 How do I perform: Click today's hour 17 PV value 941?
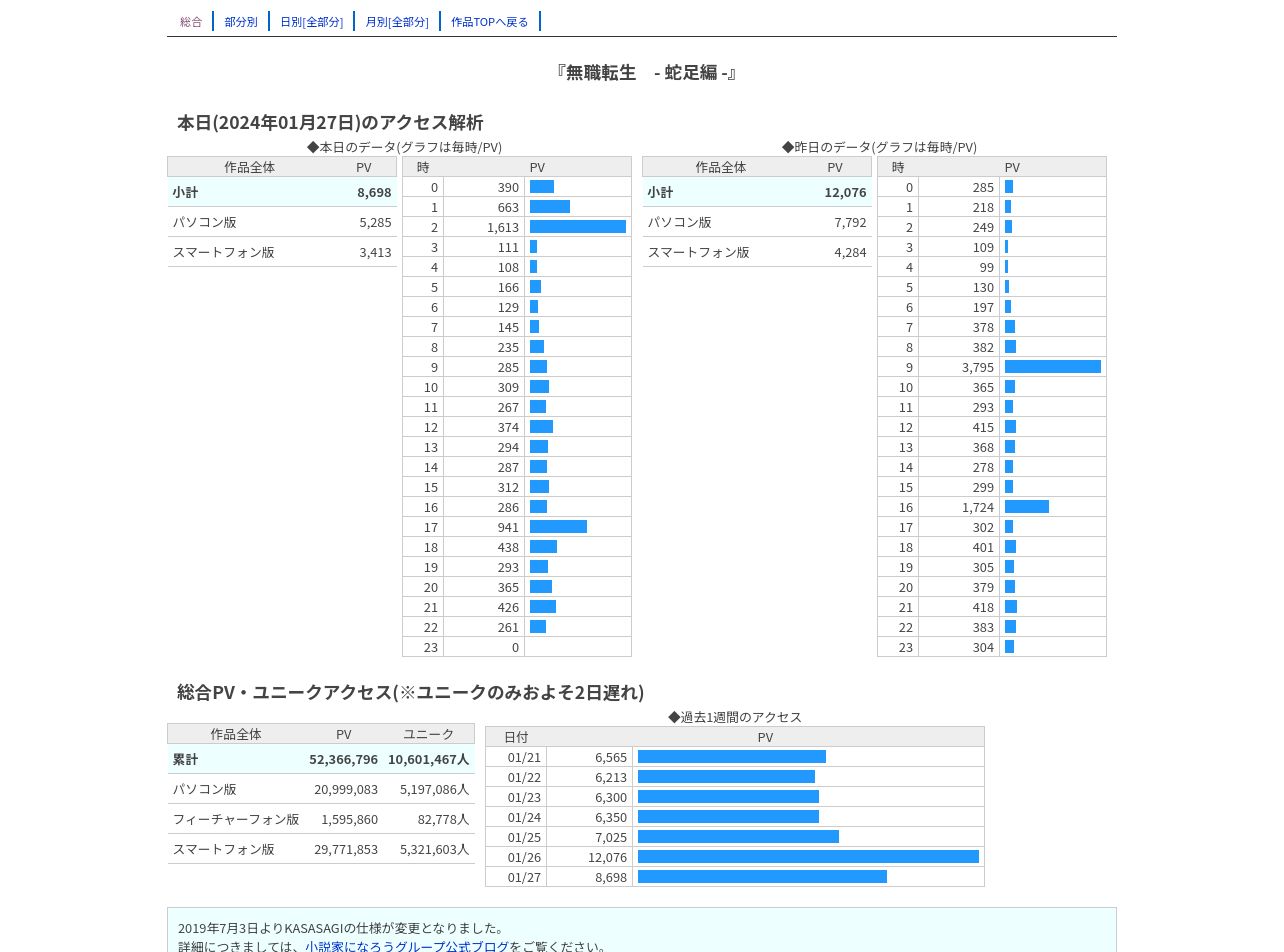[508, 527]
